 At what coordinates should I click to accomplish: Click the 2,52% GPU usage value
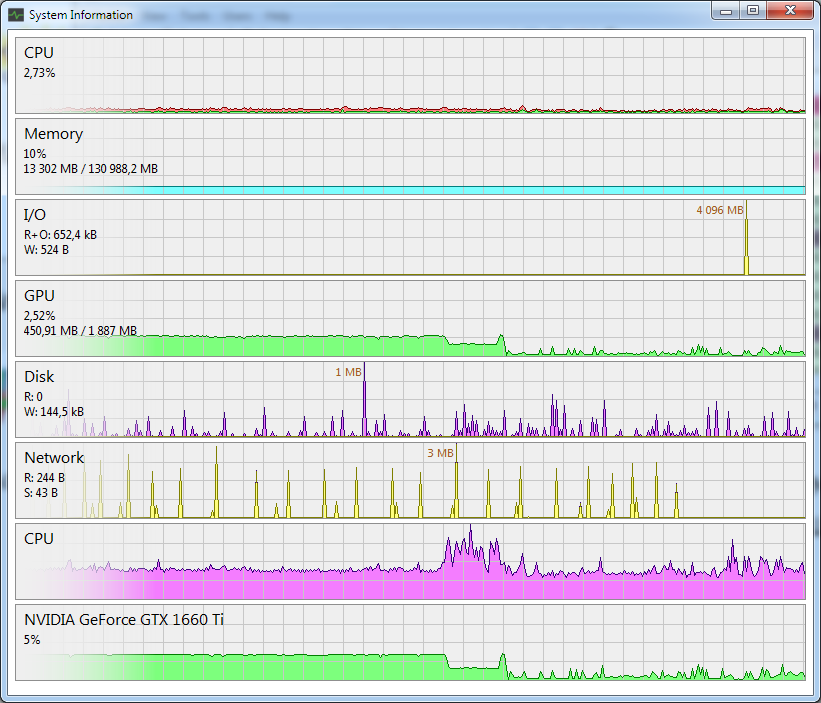[x=39, y=316]
